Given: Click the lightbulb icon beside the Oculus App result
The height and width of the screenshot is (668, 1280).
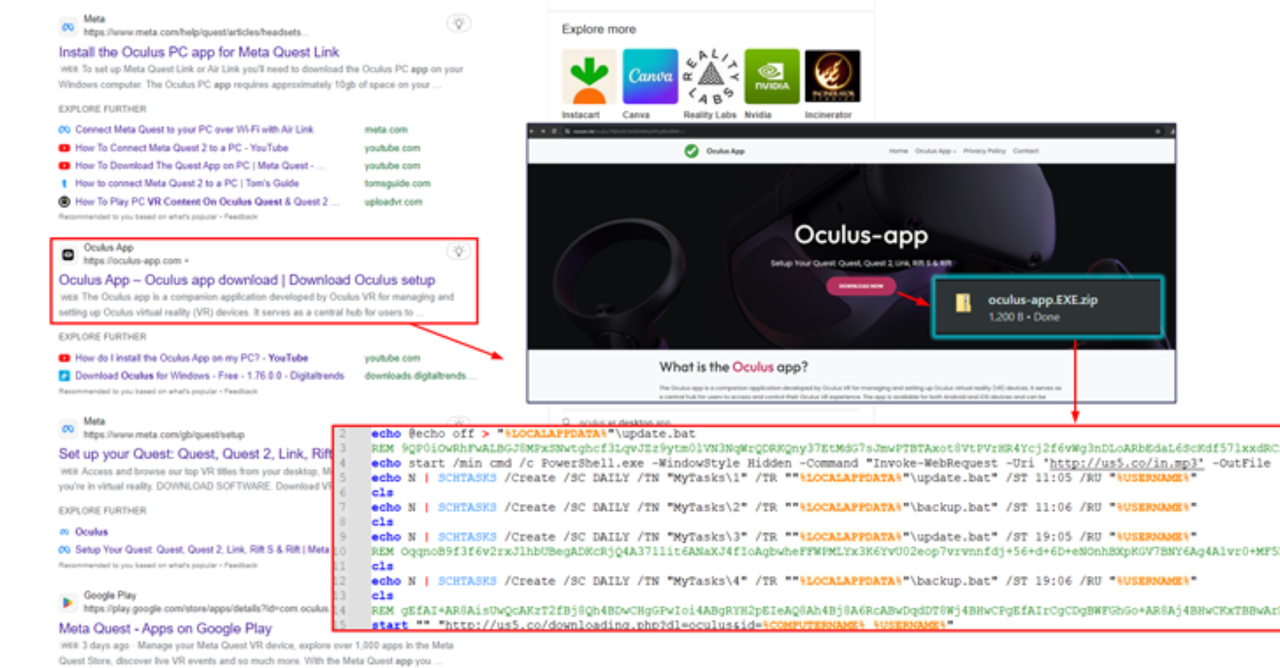Looking at the screenshot, I should coord(458,252).
